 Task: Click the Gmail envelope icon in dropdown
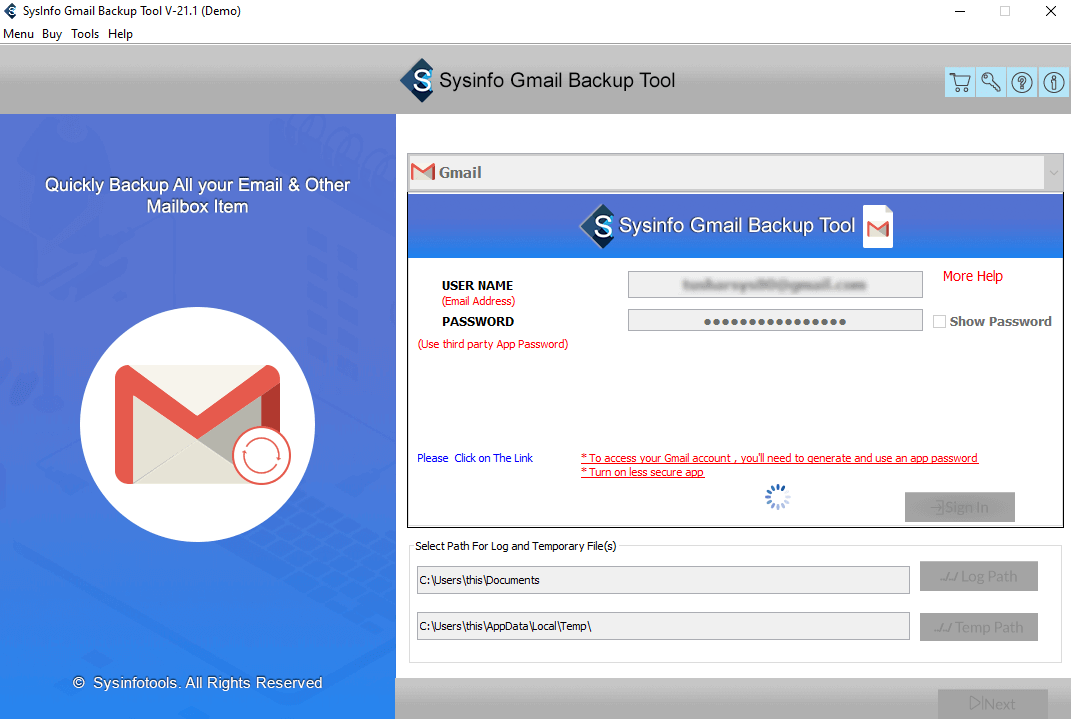tap(423, 172)
